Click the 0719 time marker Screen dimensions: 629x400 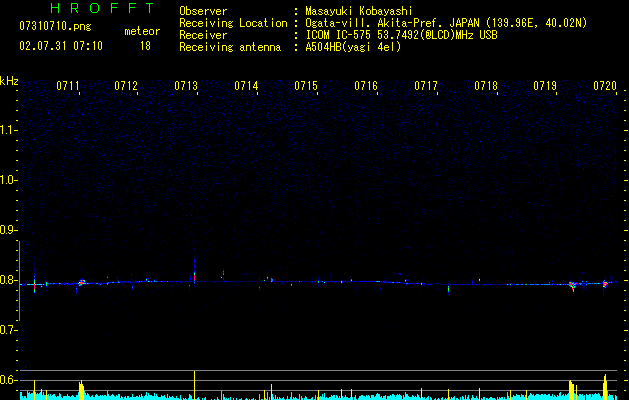pos(545,85)
